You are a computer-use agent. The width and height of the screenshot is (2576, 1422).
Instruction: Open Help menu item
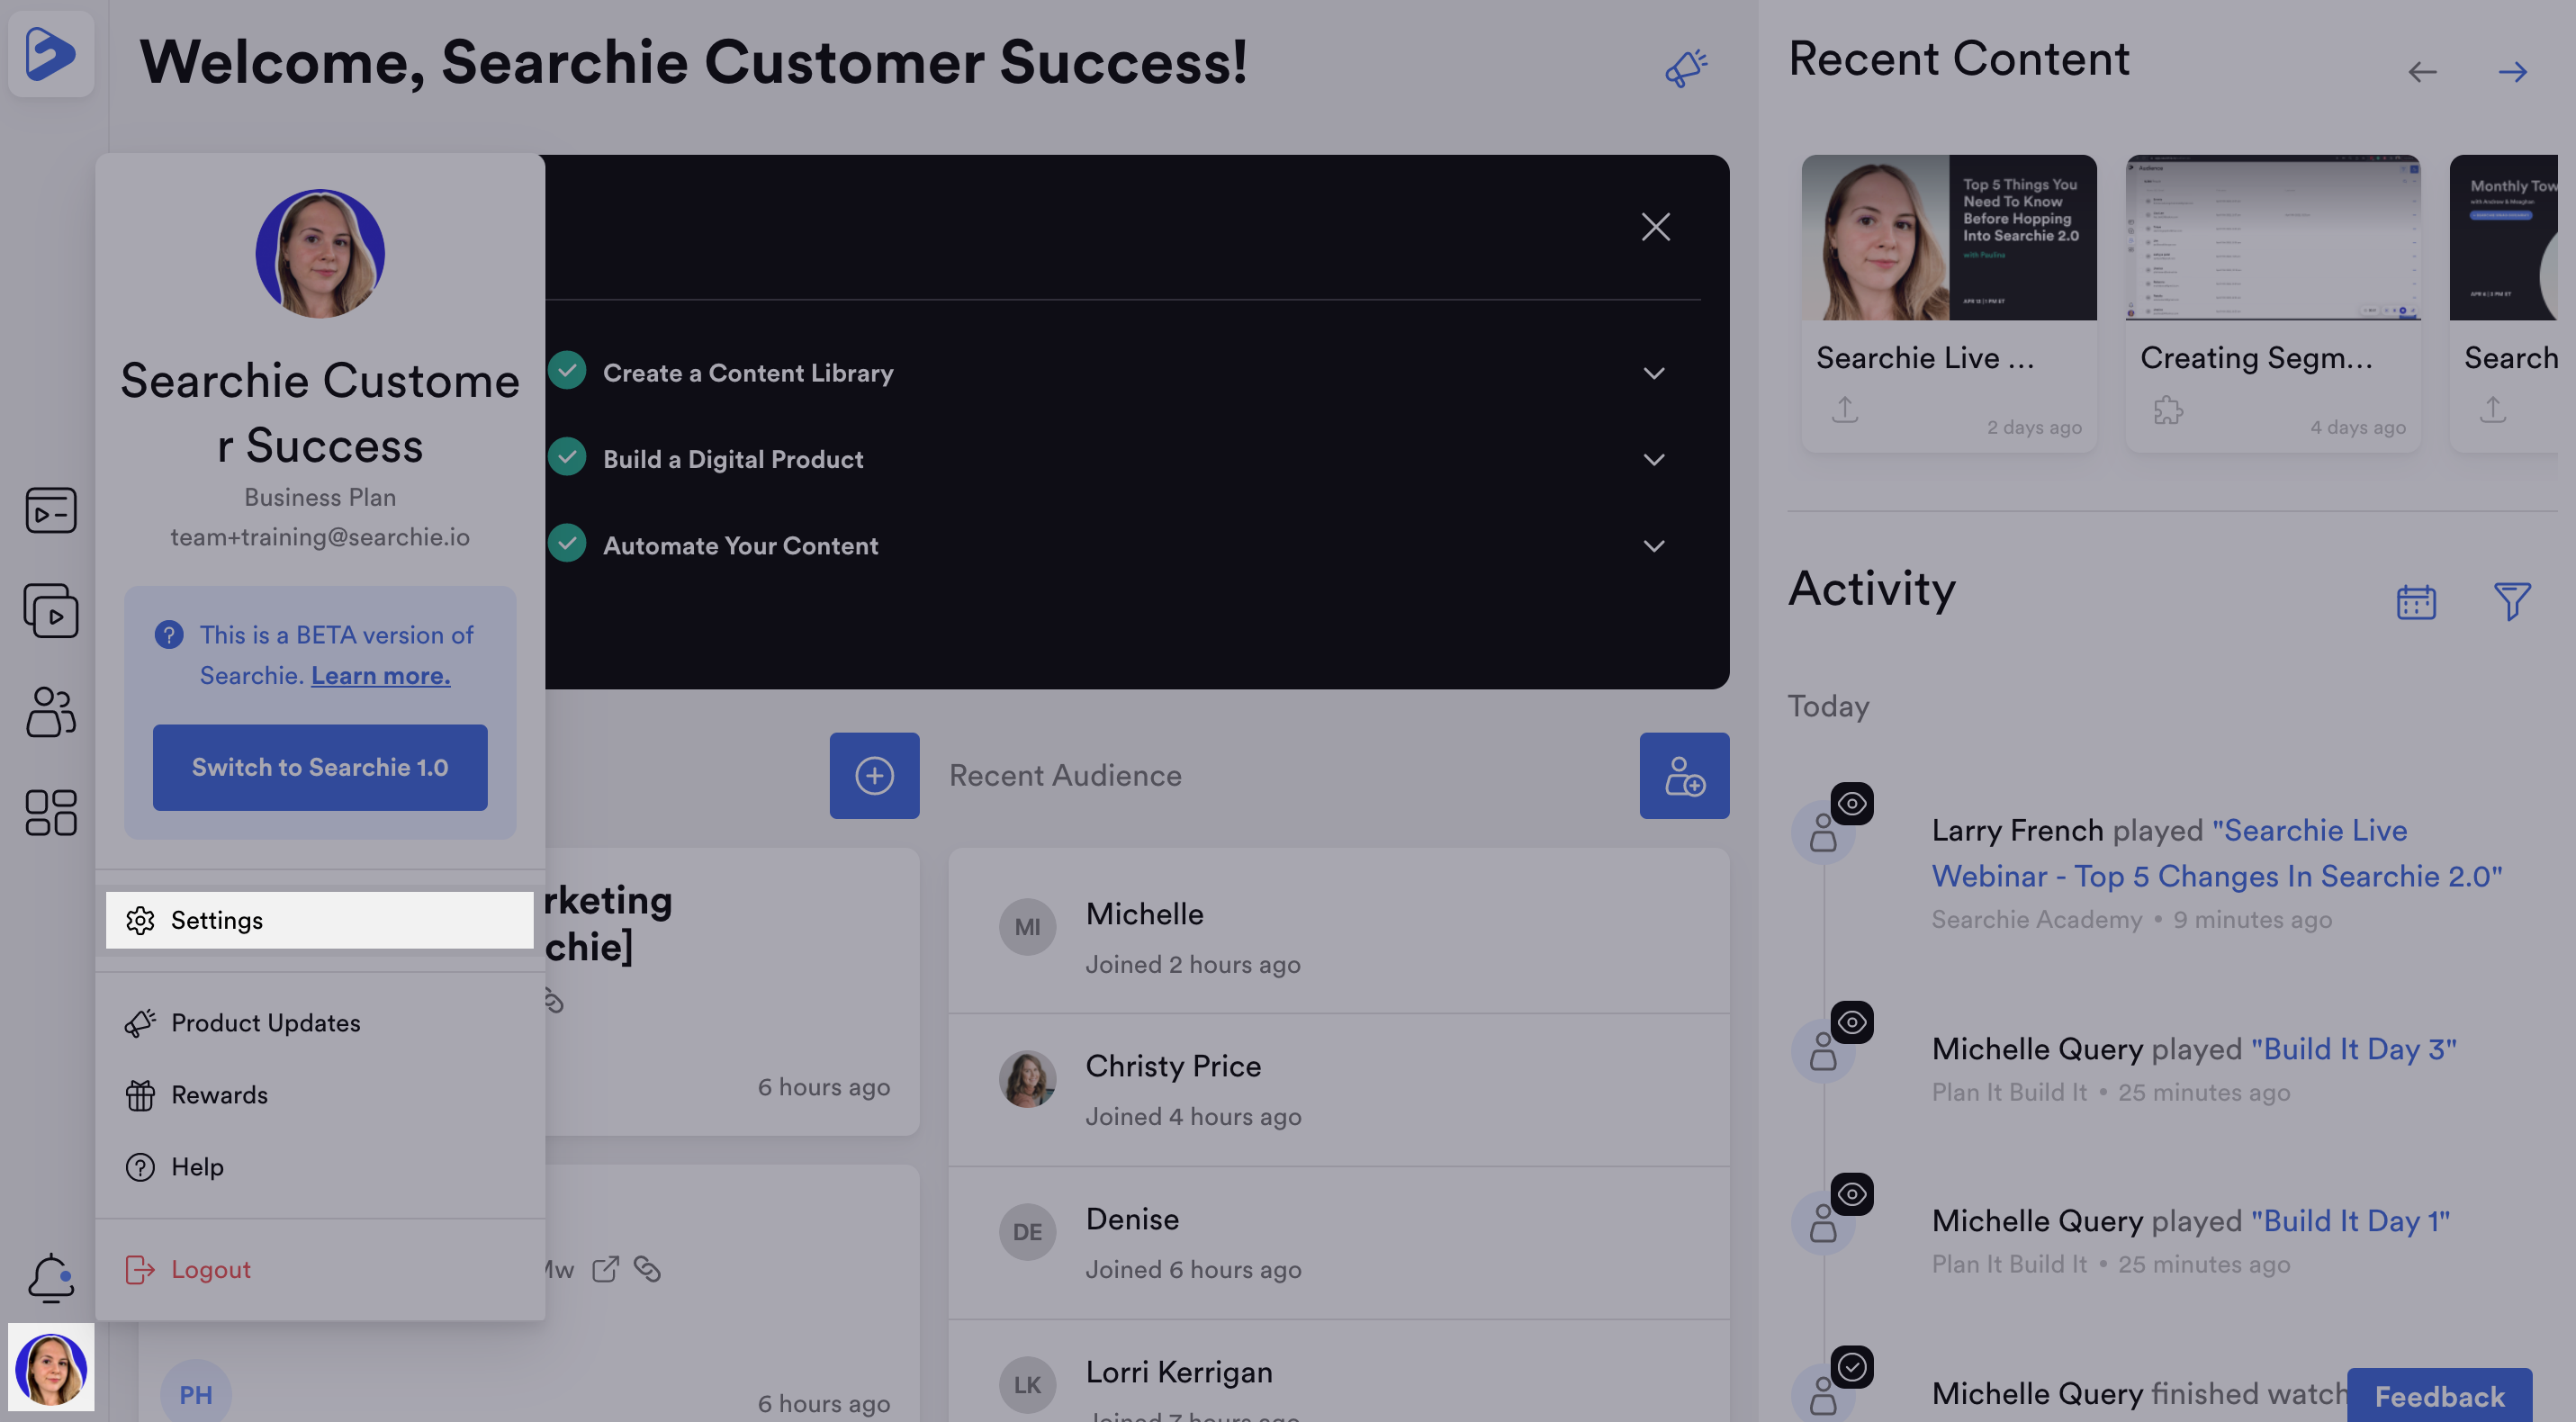click(x=320, y=1167)
